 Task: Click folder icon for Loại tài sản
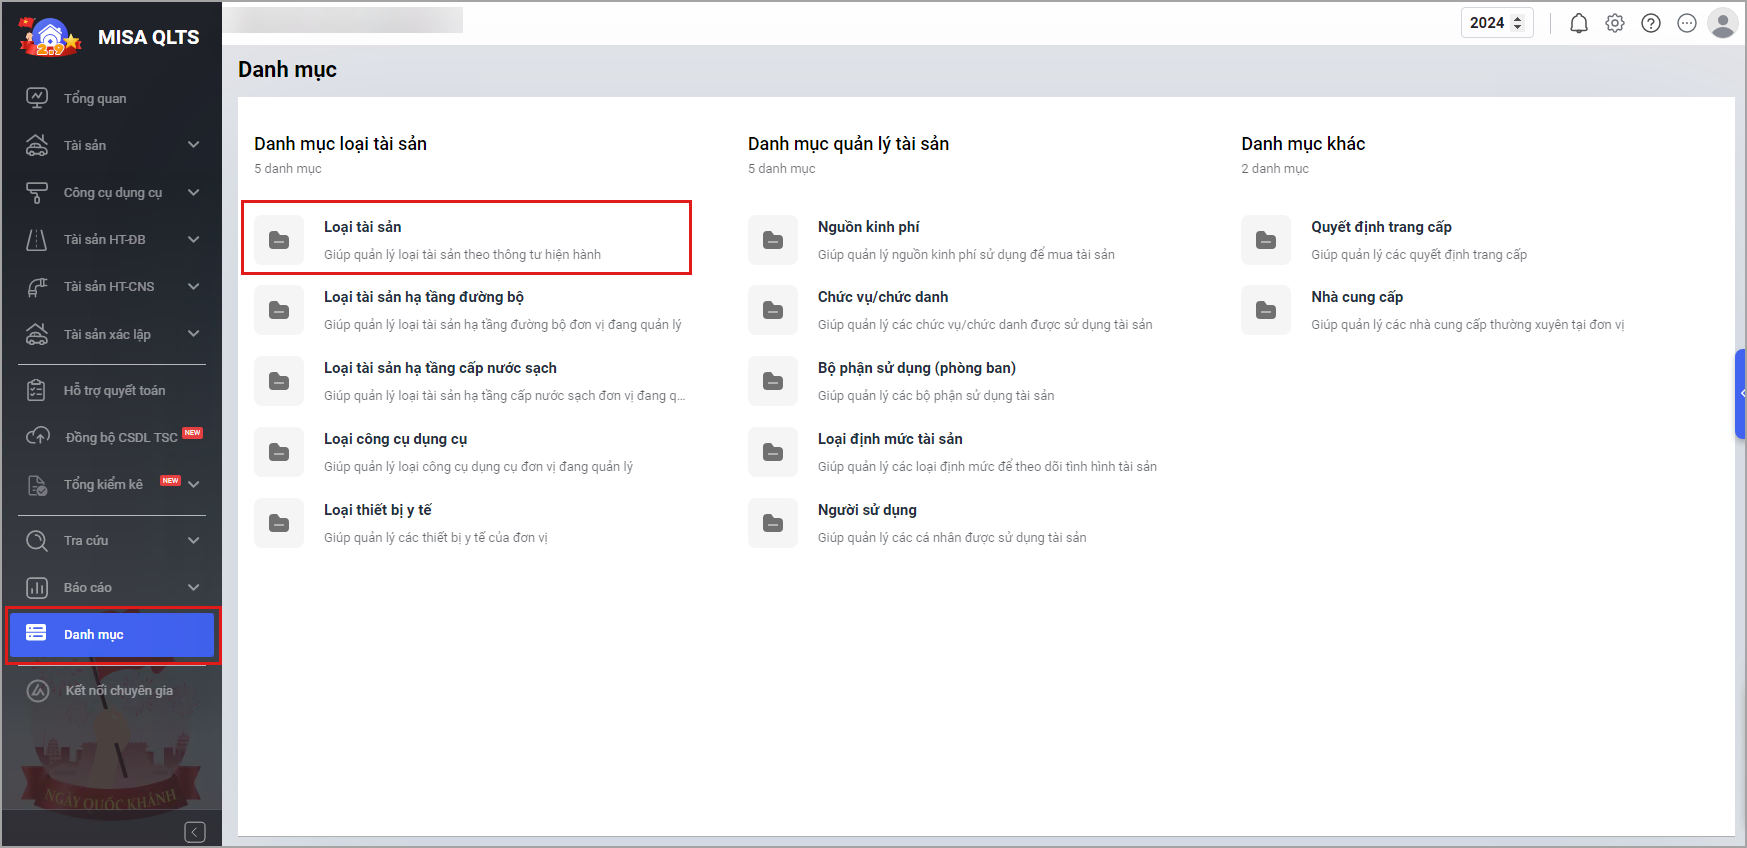pyautogui.click(x=279, y=240)
